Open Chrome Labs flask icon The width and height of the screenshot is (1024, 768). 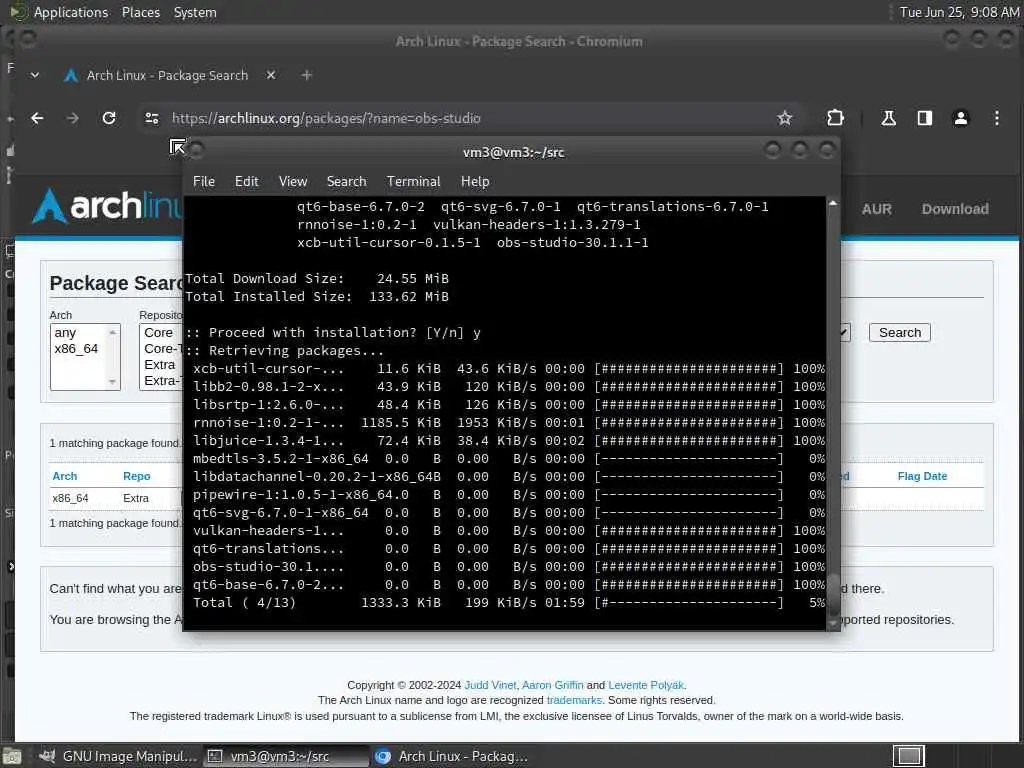point(888,118)
